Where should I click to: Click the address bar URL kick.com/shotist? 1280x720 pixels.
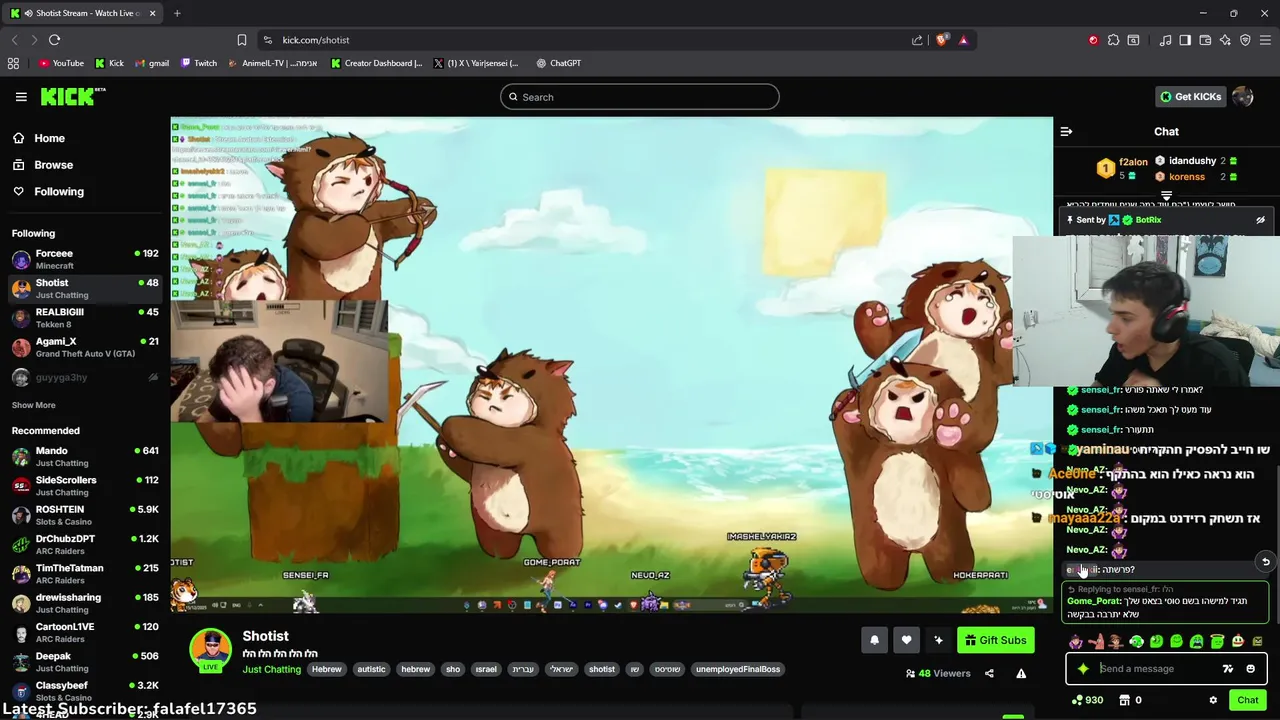point(316,40)
